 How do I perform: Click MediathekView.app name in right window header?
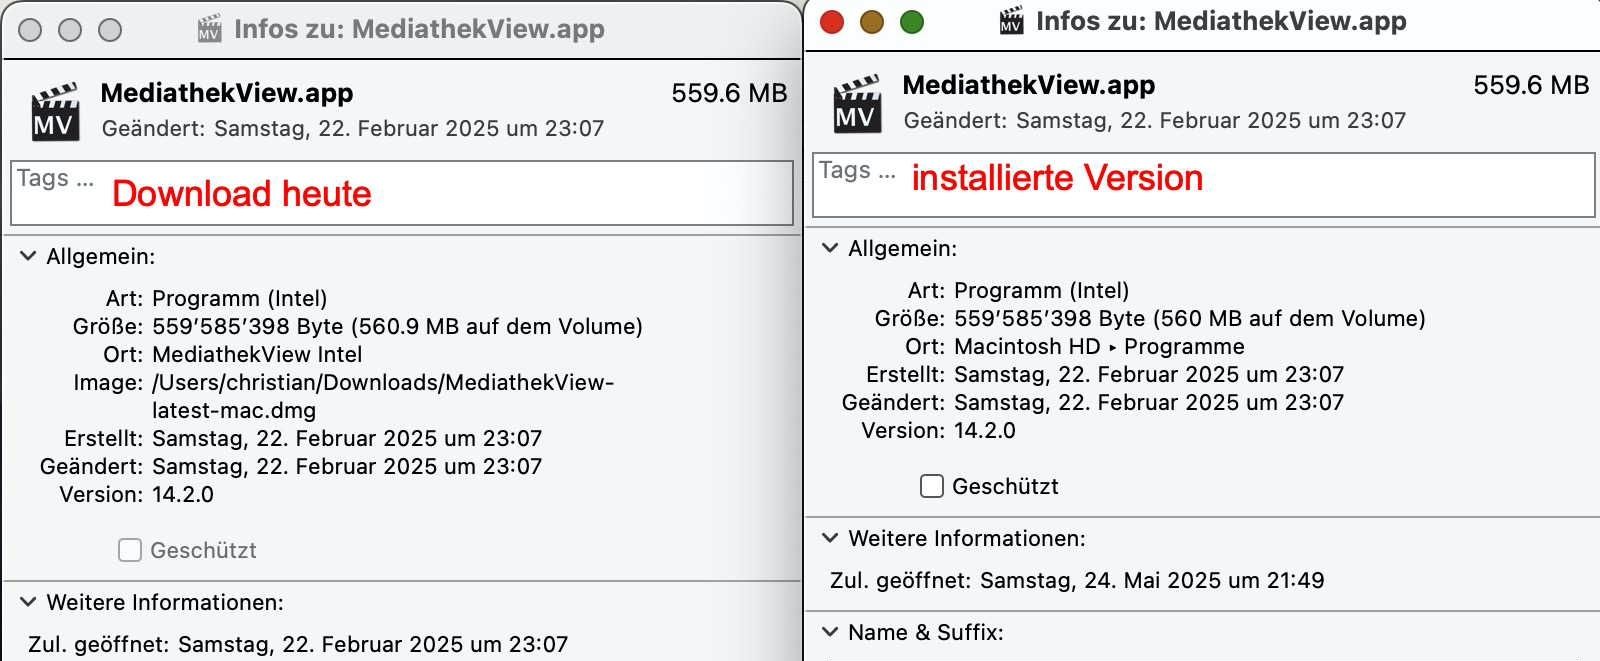[1029, 85]
